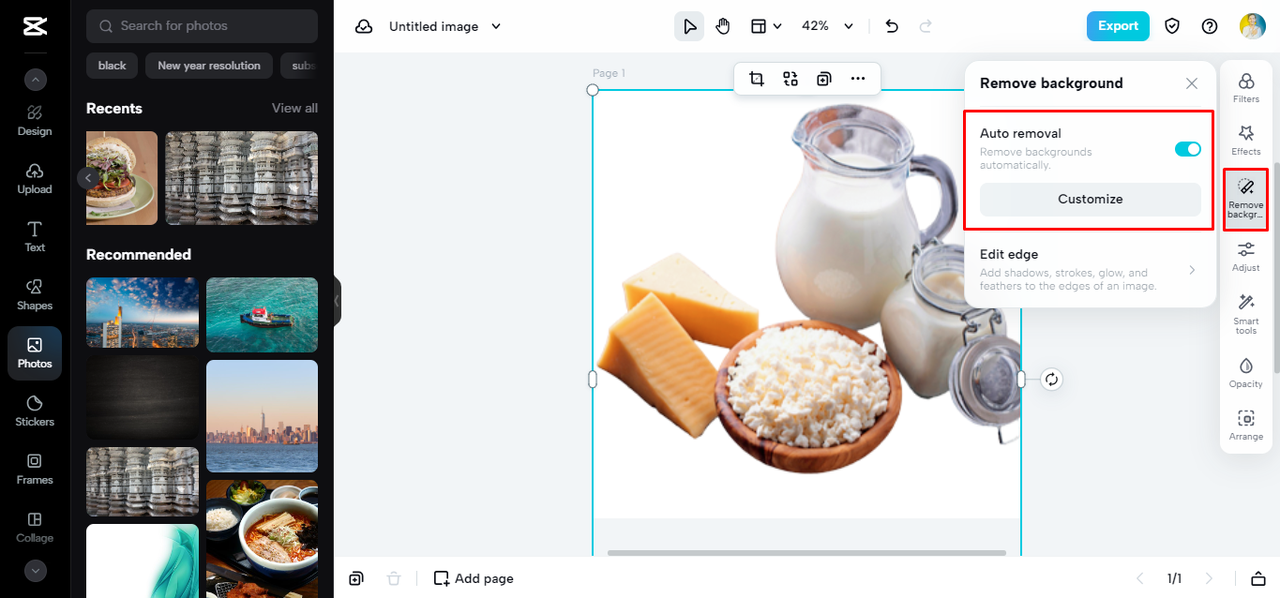Select the 'black' search tag
Viewport: 1280px width, 598px height.
112,66
